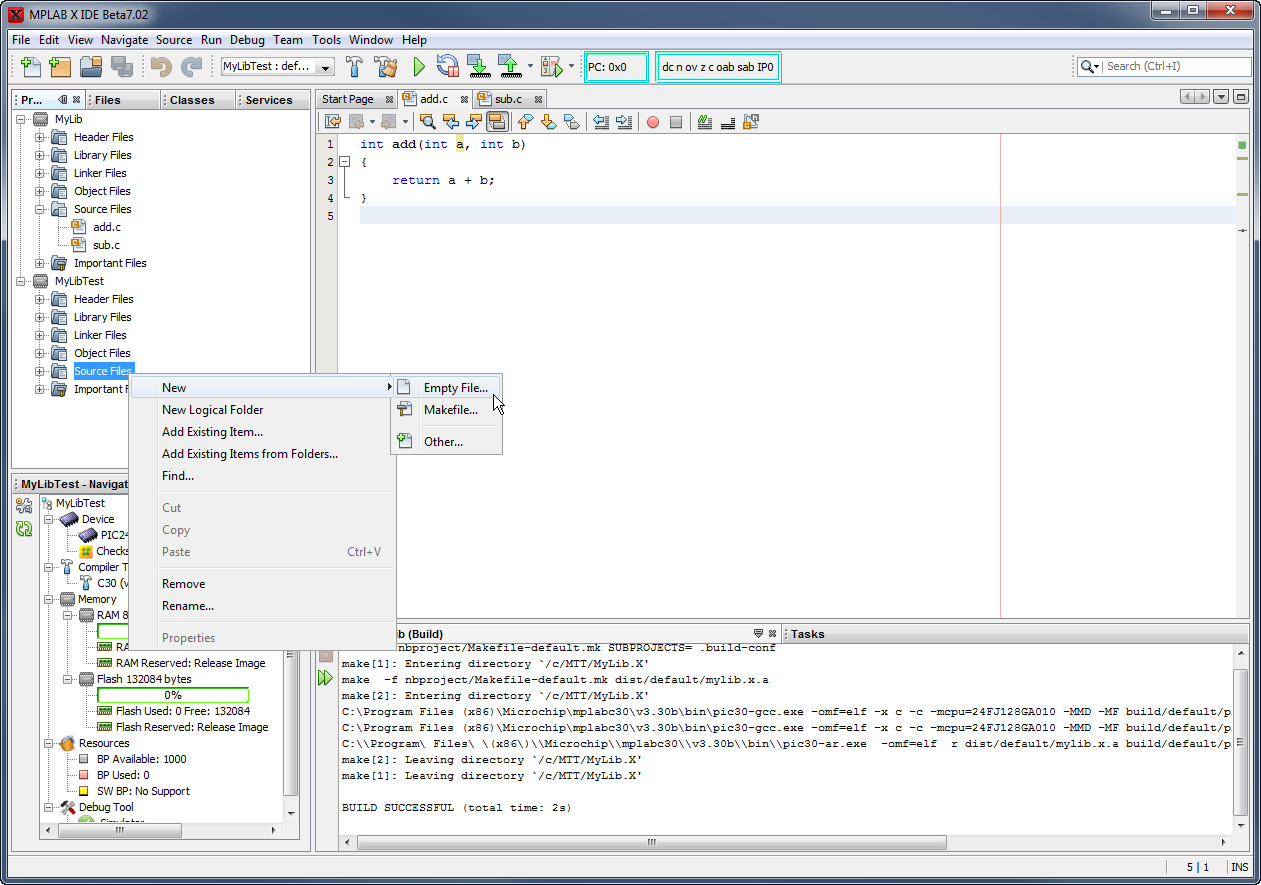
Task: Open the project configuration dropdown
Action: 326,68
